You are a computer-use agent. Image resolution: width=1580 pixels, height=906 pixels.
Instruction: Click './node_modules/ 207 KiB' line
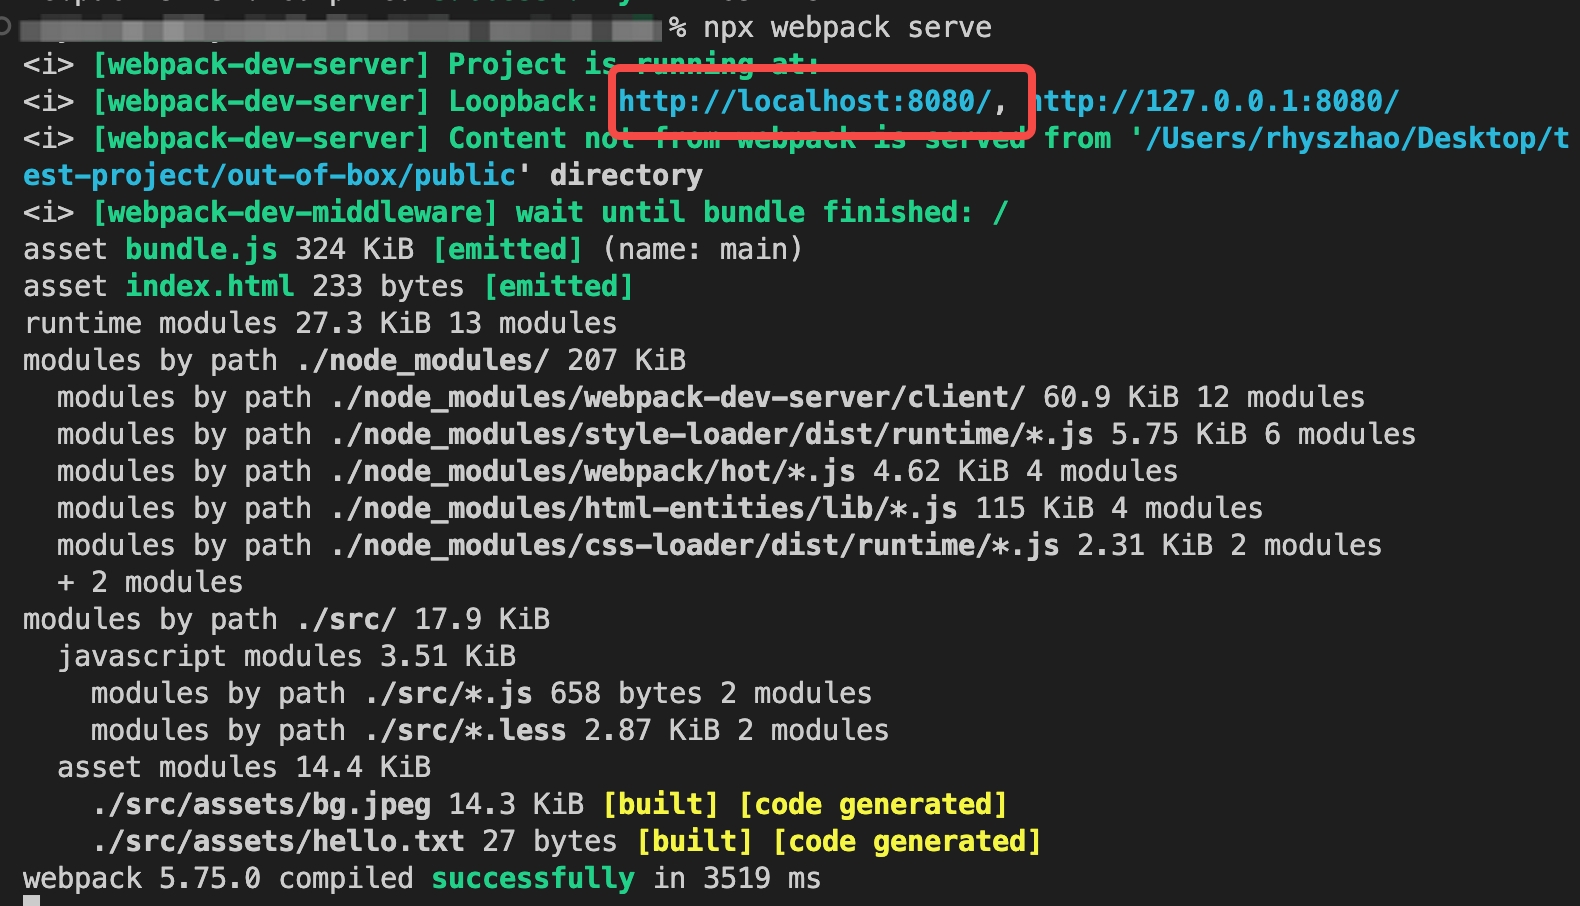[491, 360]
